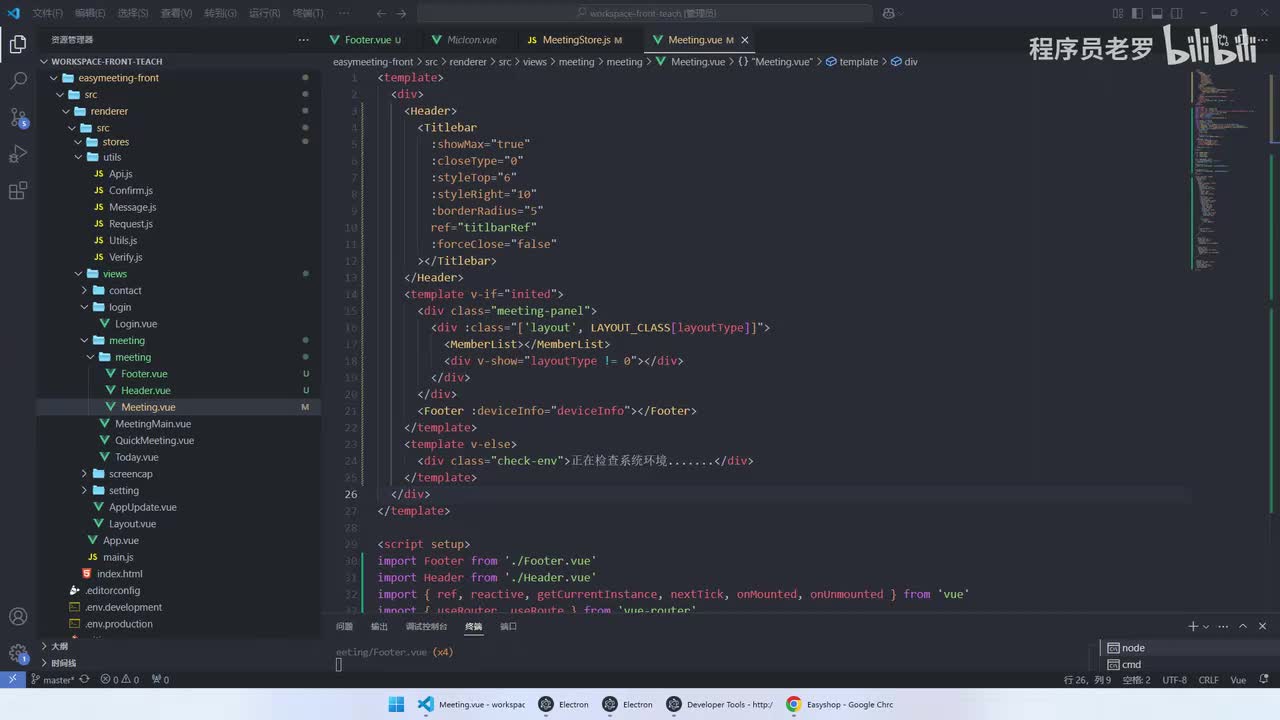Open Run and Debug view
1280x720 pixels.
pos(18,154)
